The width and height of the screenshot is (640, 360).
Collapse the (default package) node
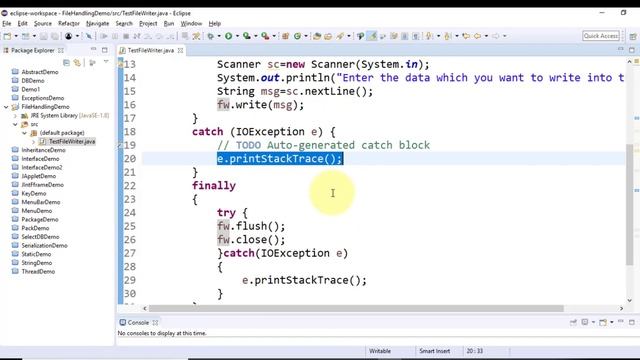[x=24, y=133]
